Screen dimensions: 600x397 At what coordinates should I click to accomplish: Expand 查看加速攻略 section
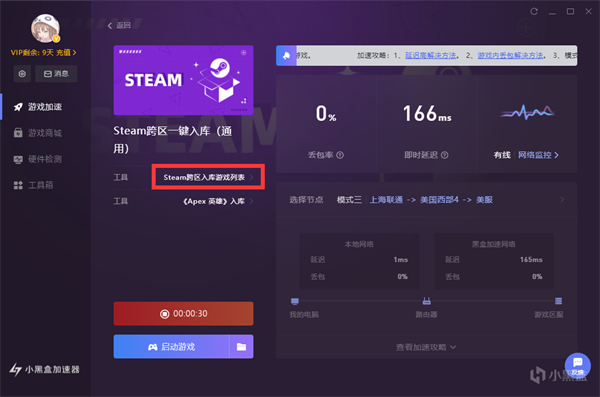[x=426, y=347]
